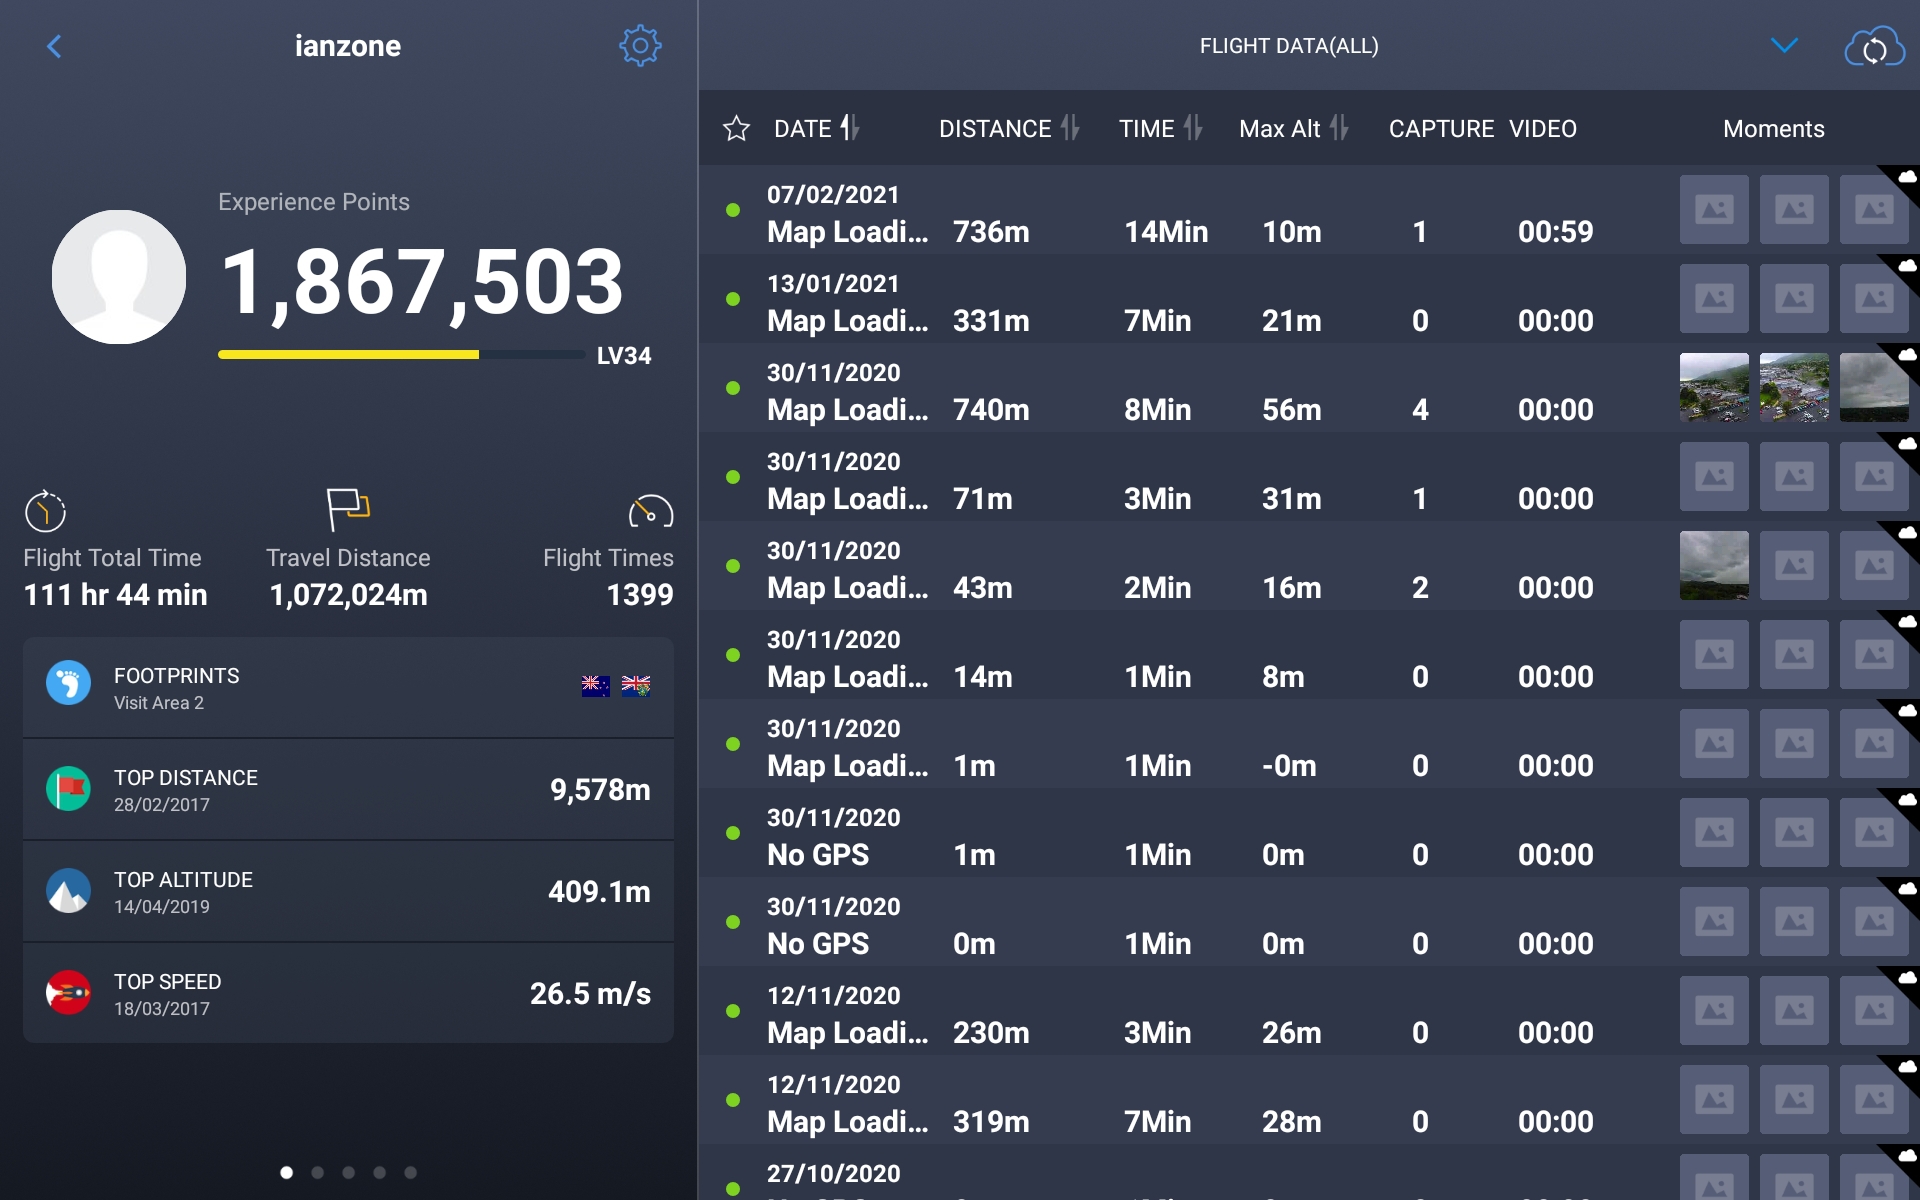Go back using the left arrow
Viewport: 1920px width, 1200px height.
tap(55, 46)
